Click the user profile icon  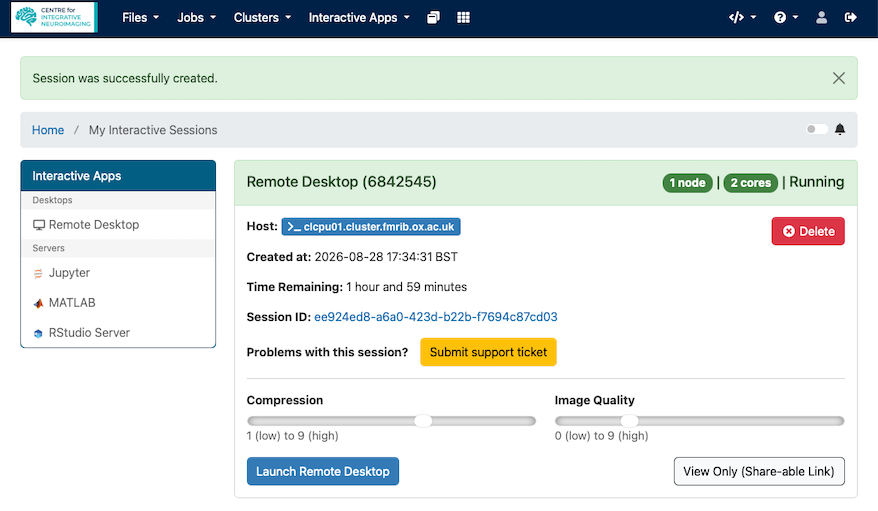(x=821, y=17)
